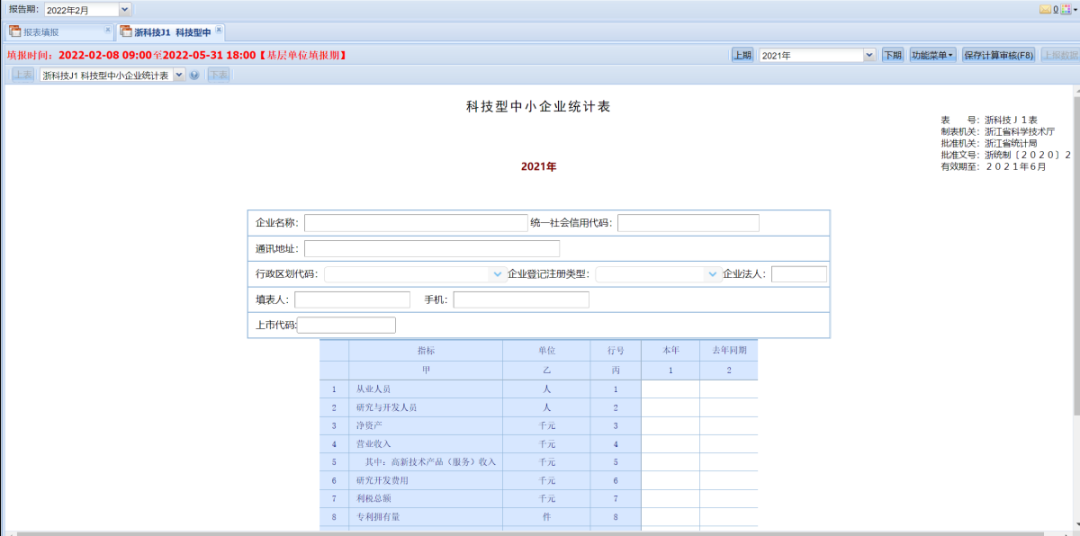Image resolution: width=1080 pixels, height=536 pixels.
Task: Close the 浙科技J1 科技型中 tab
Action: tap(218, 30)
